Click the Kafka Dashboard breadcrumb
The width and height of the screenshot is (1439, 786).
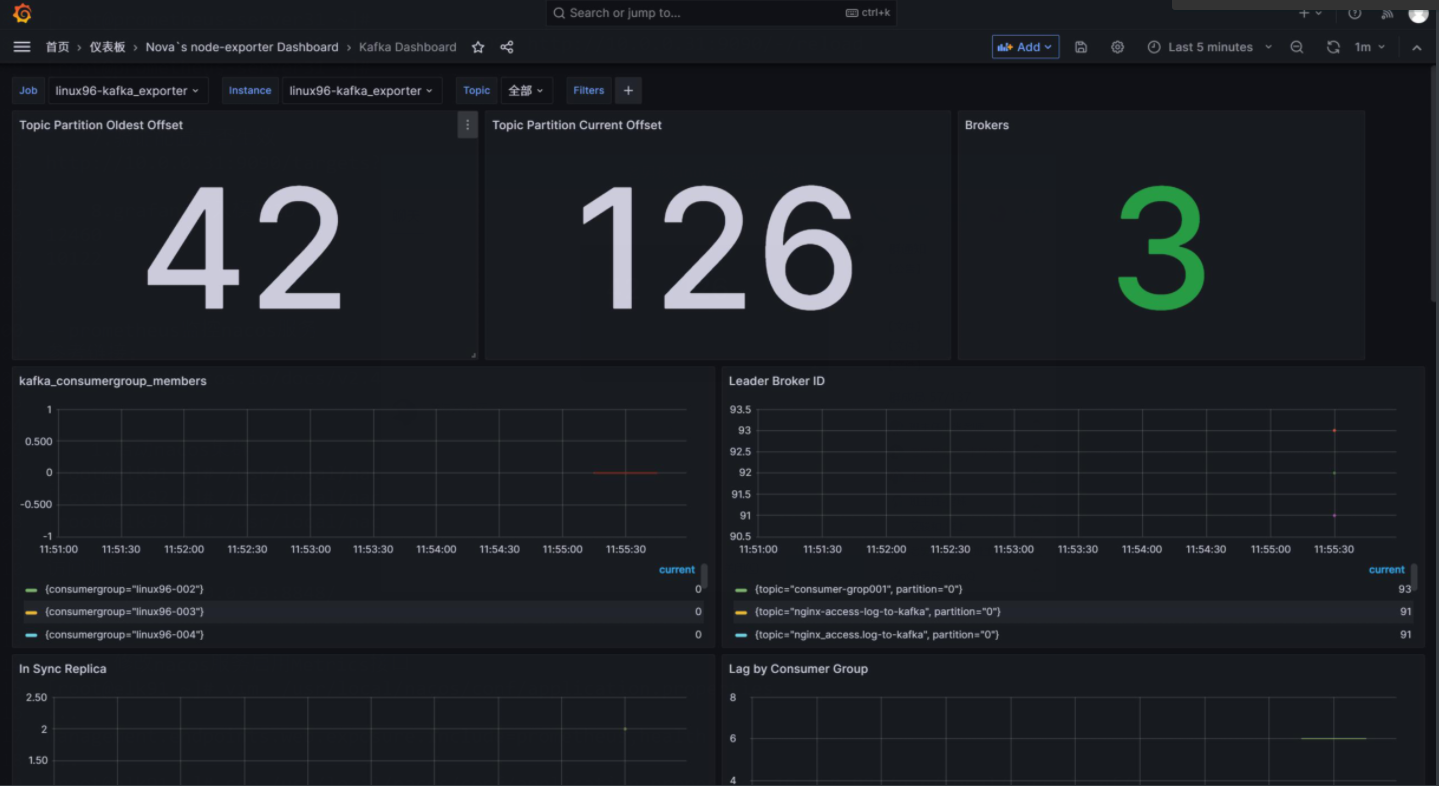click(408, 47)
